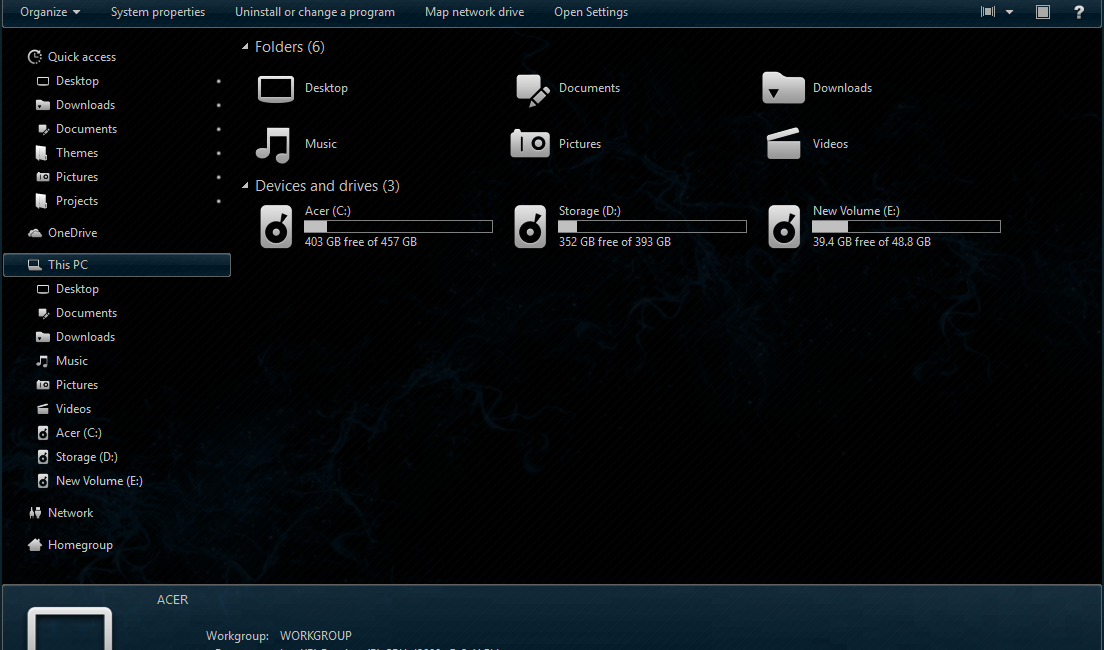Click the Open Settings button
The width and height of the screenshot is (1104, 650).
591,12
